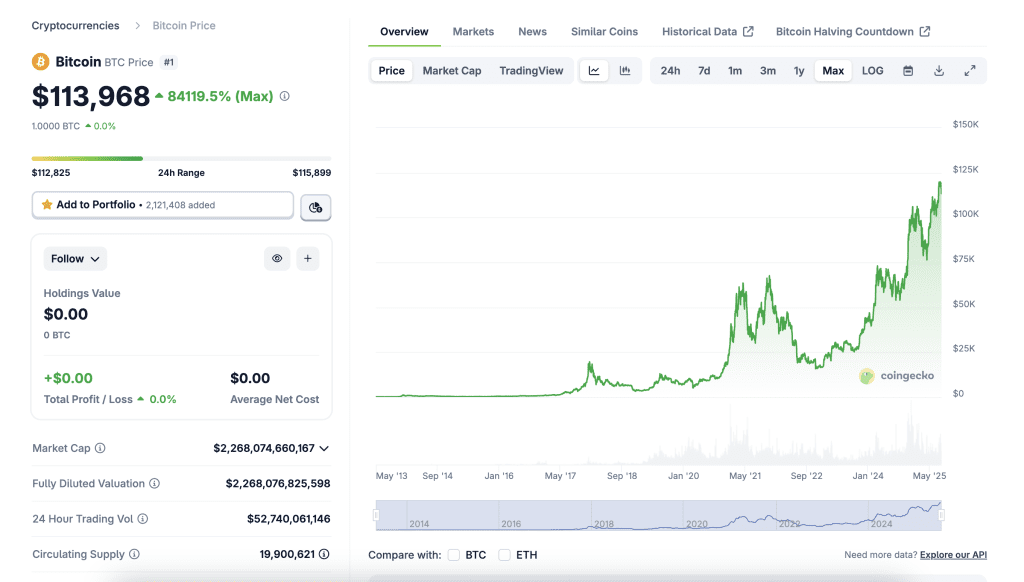Click the breadcrumb chevron separator
Viewport: 1024px width, 582px height.
coord(137,25)
